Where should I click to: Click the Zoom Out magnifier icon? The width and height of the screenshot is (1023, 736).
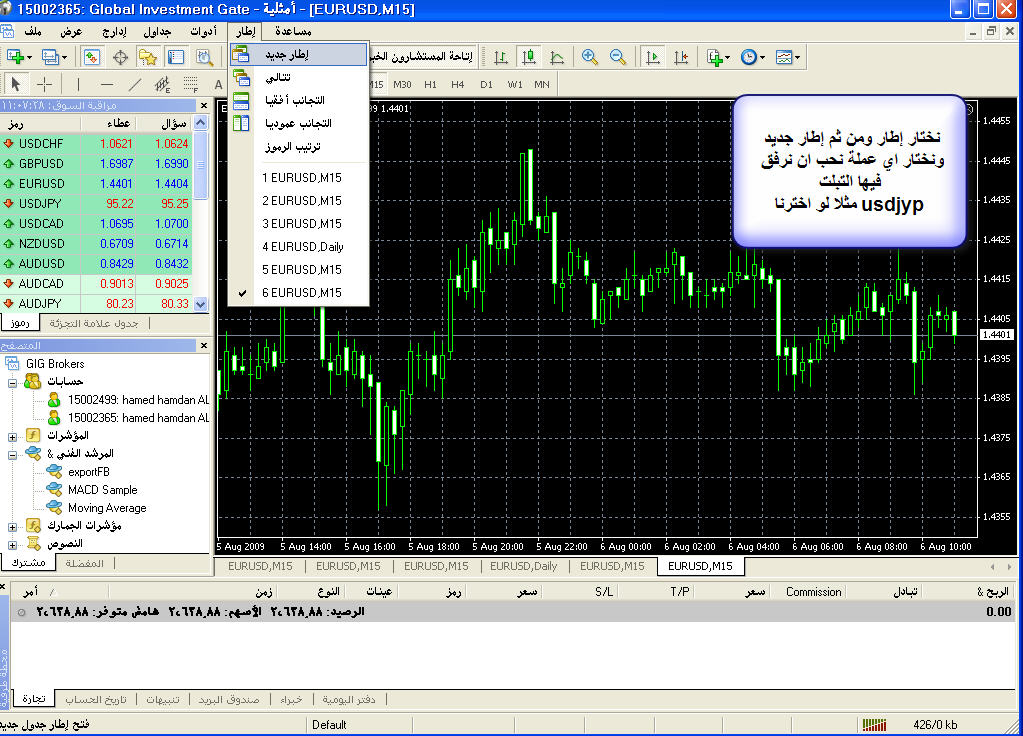pos(618,58)
